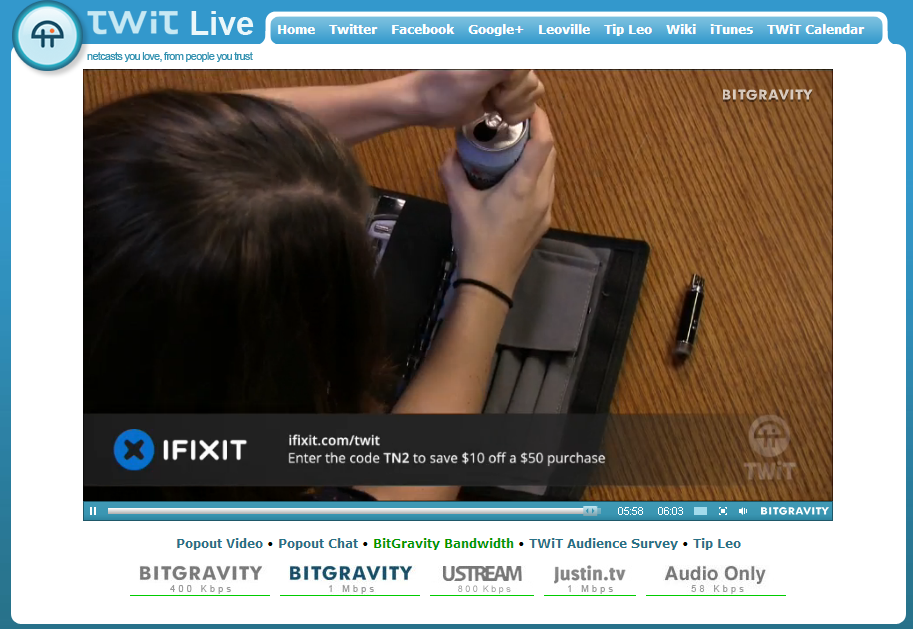
Task: Open the Popout Chat link
Action: pyautogui.click(x=318, y=544)
